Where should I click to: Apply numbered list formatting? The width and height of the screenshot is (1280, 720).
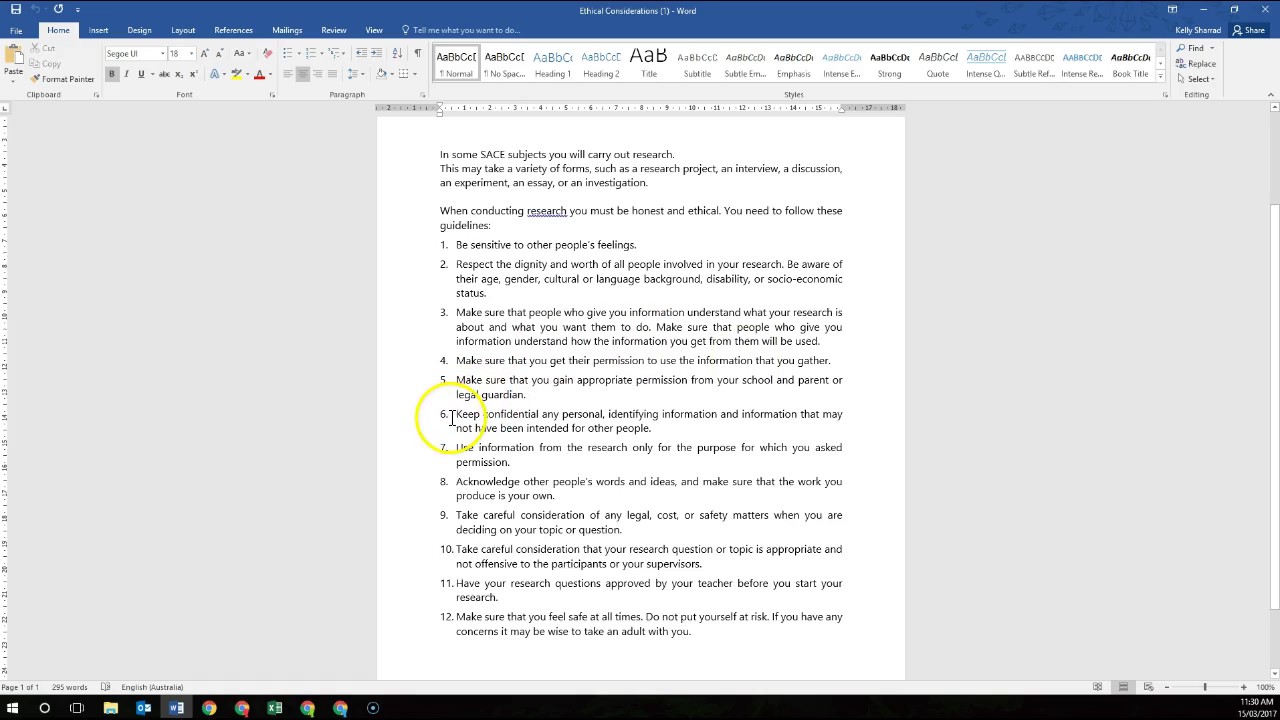311,53
